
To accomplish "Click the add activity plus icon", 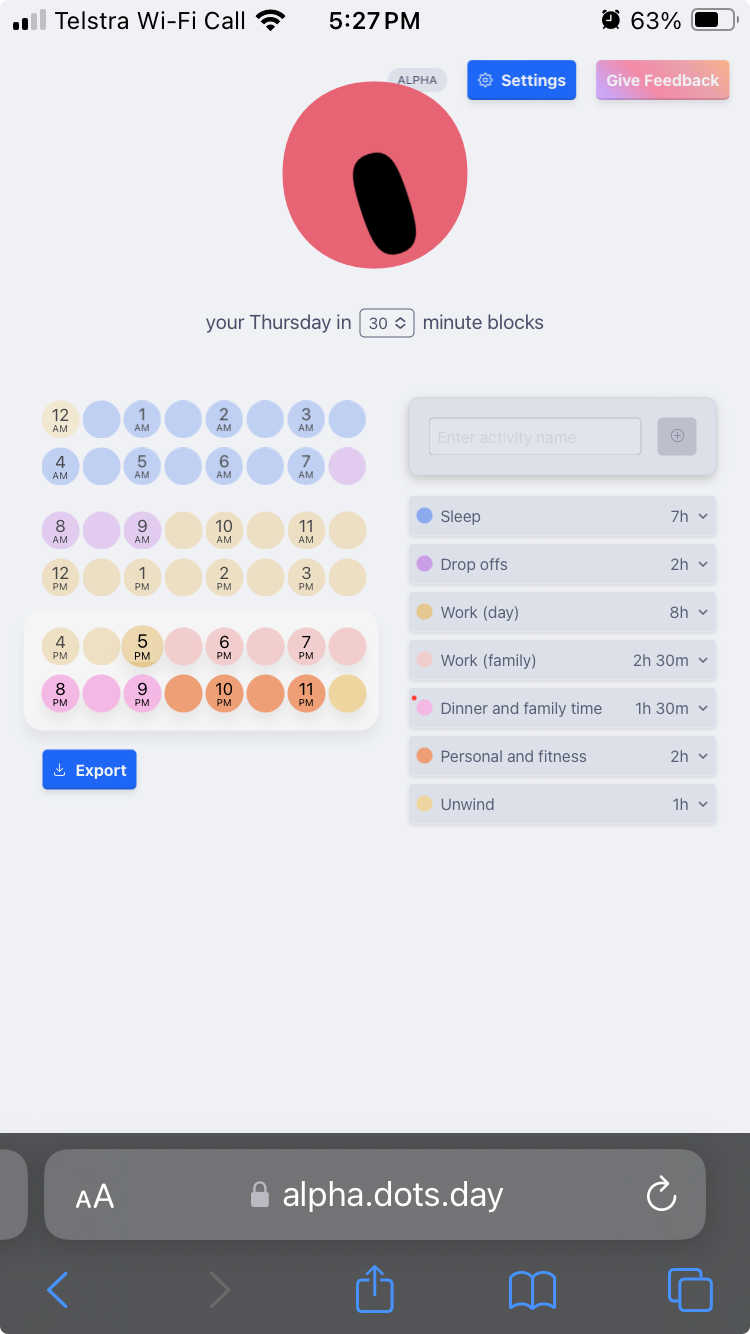I will click(x=677, y=436).
